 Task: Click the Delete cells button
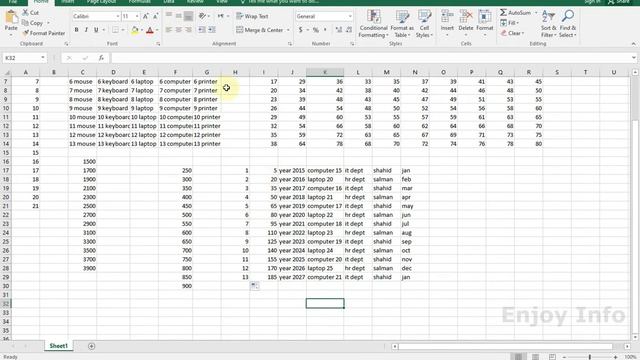[466, 22]
